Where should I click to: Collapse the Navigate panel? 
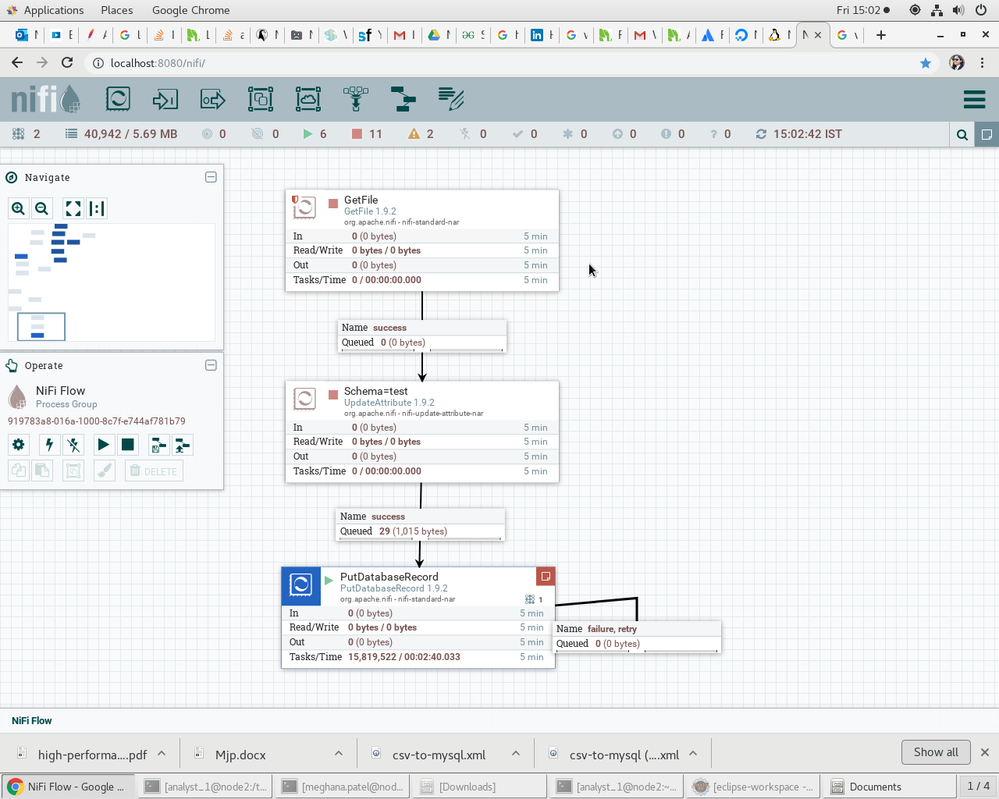211,177
